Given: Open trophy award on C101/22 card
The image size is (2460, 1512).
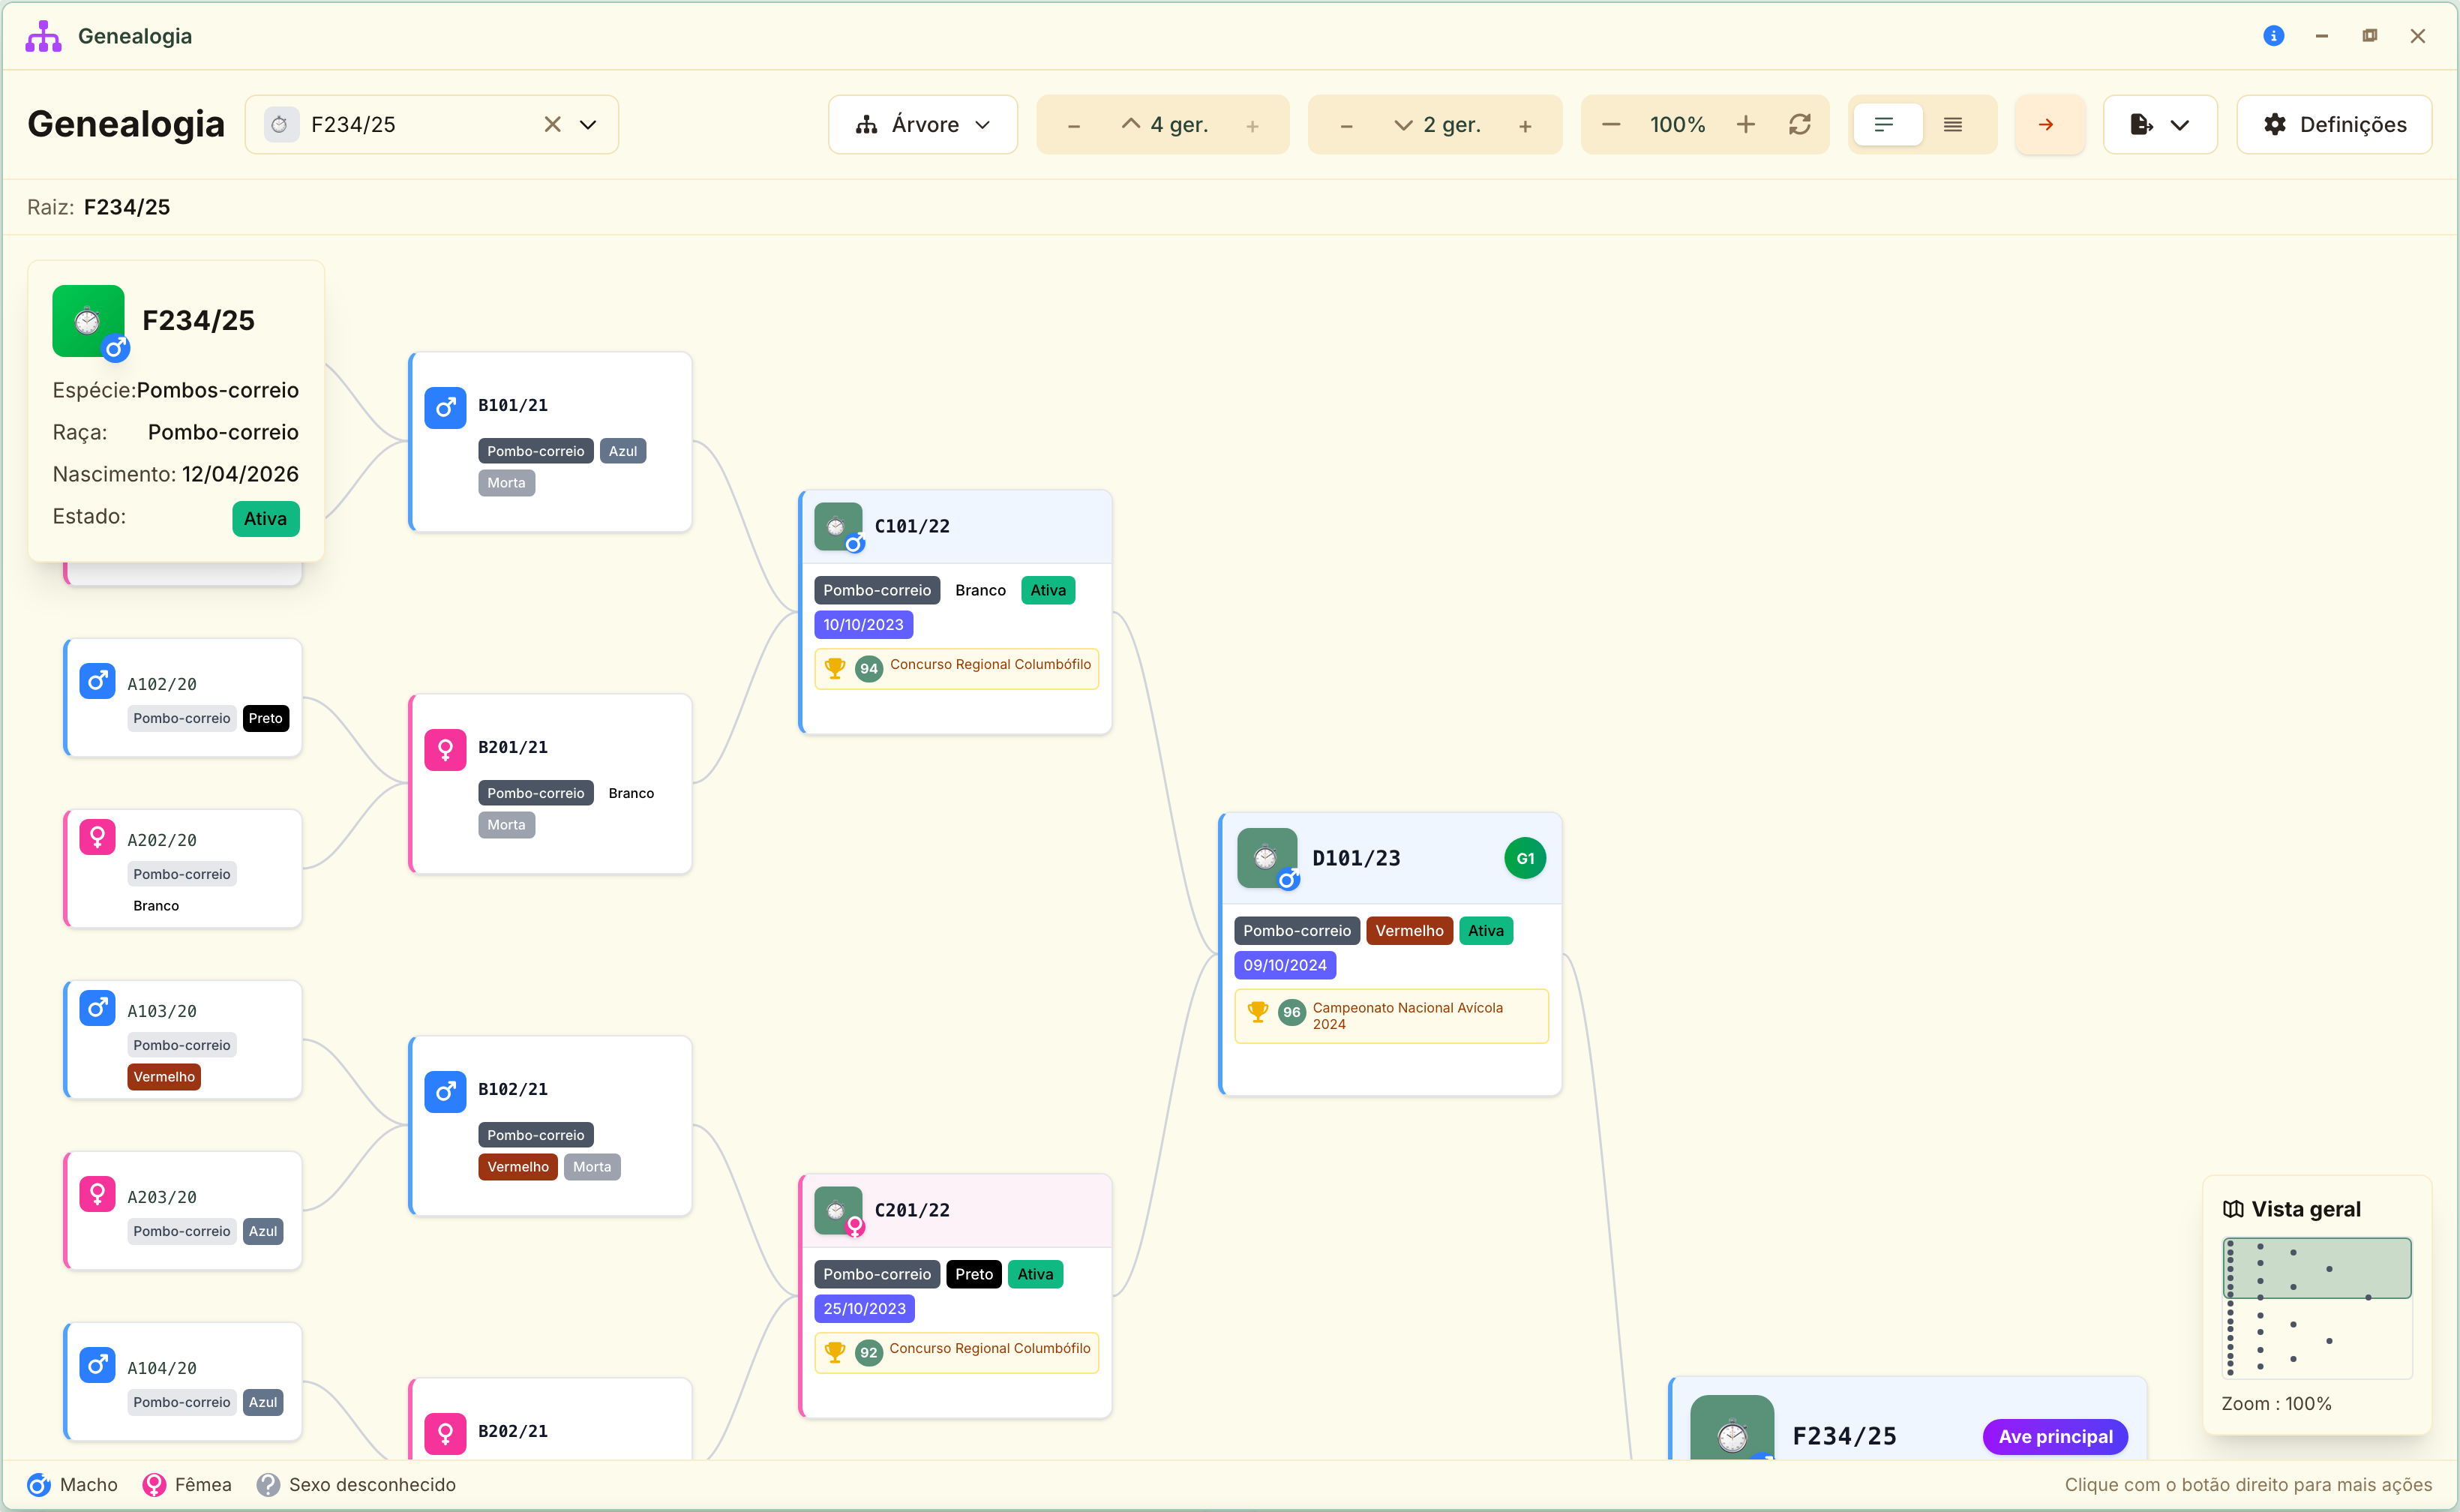Looking at the screenshot, I should click(x=956, y=668).
